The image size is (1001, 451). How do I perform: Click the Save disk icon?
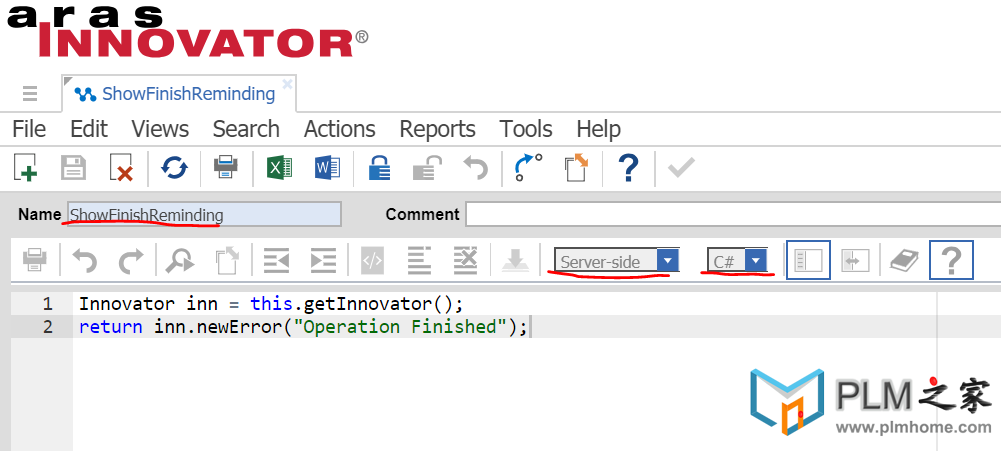[73, 169]
